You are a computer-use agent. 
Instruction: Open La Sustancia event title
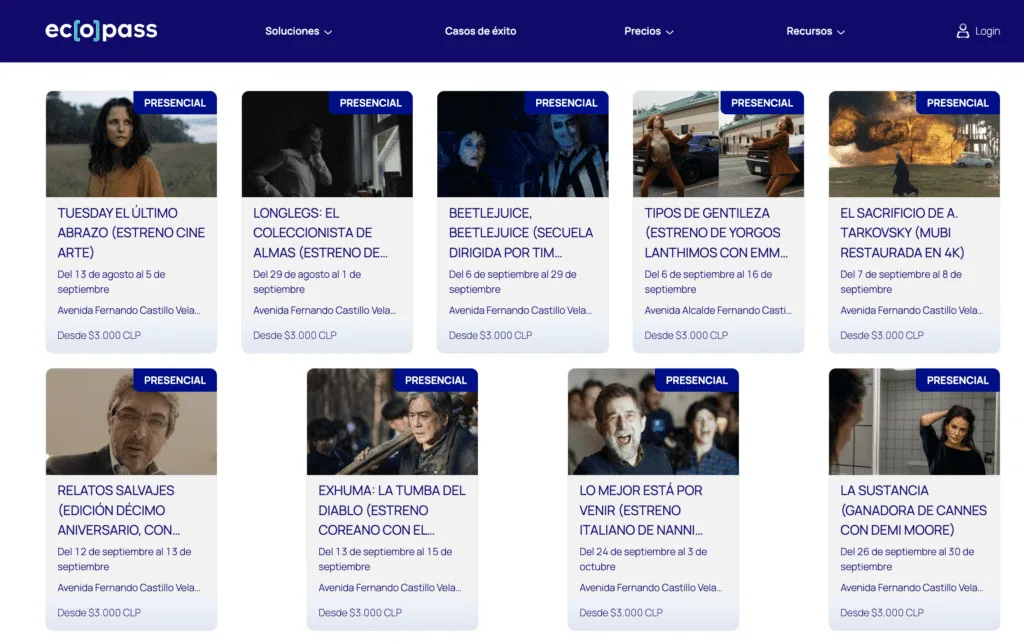pyautogui.click(x=913, y=509)
